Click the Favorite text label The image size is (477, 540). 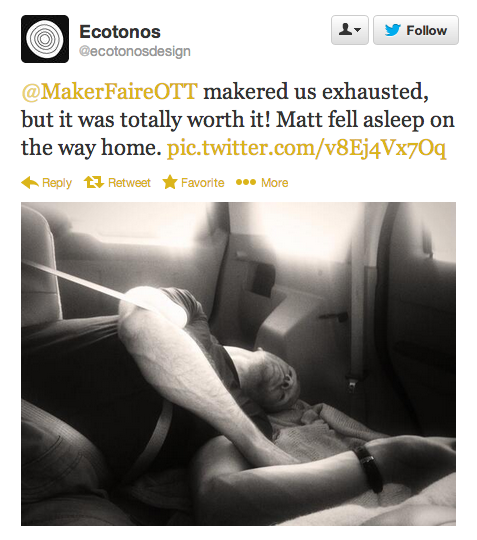tap(203, 183)
